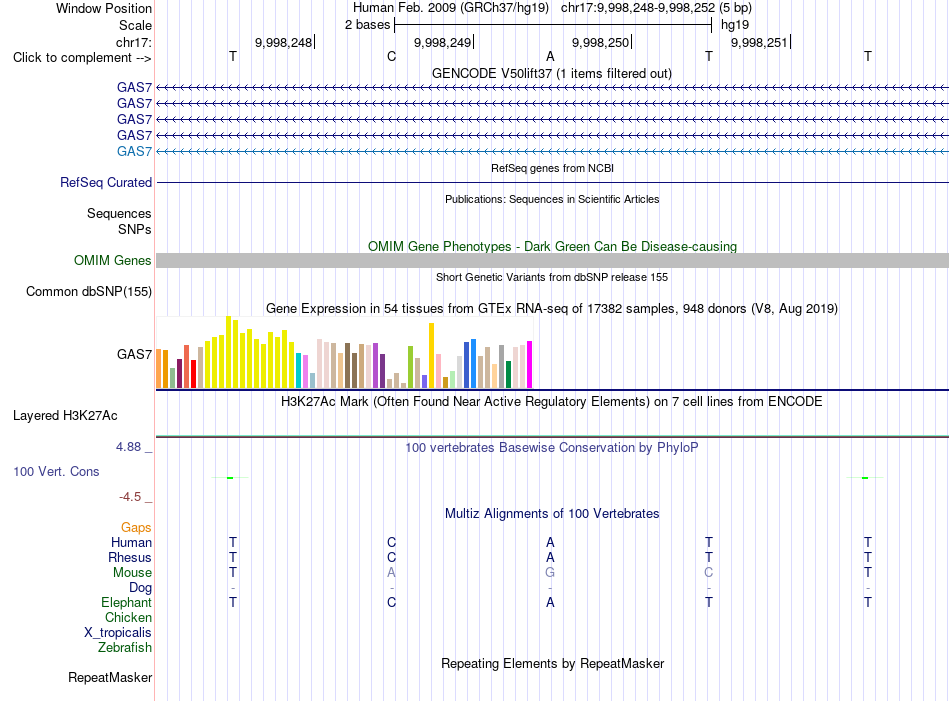The width and height of the screenshot is (950, 701).
Task: Click the 'Click to complement -->' label
Action: tap(82, 58)
